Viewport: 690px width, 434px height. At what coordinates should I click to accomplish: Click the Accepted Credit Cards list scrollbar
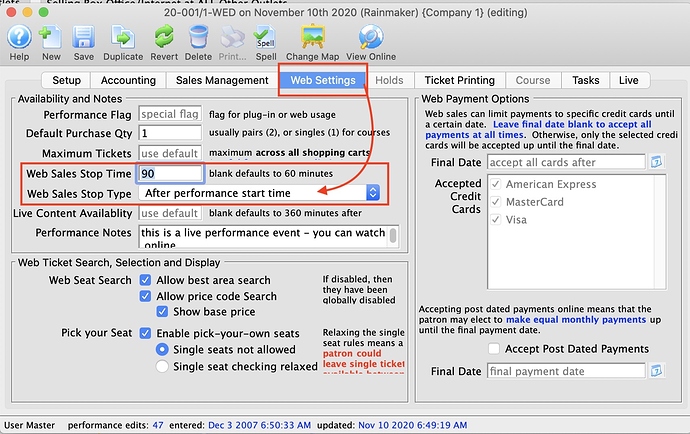[x=659, y=232]
